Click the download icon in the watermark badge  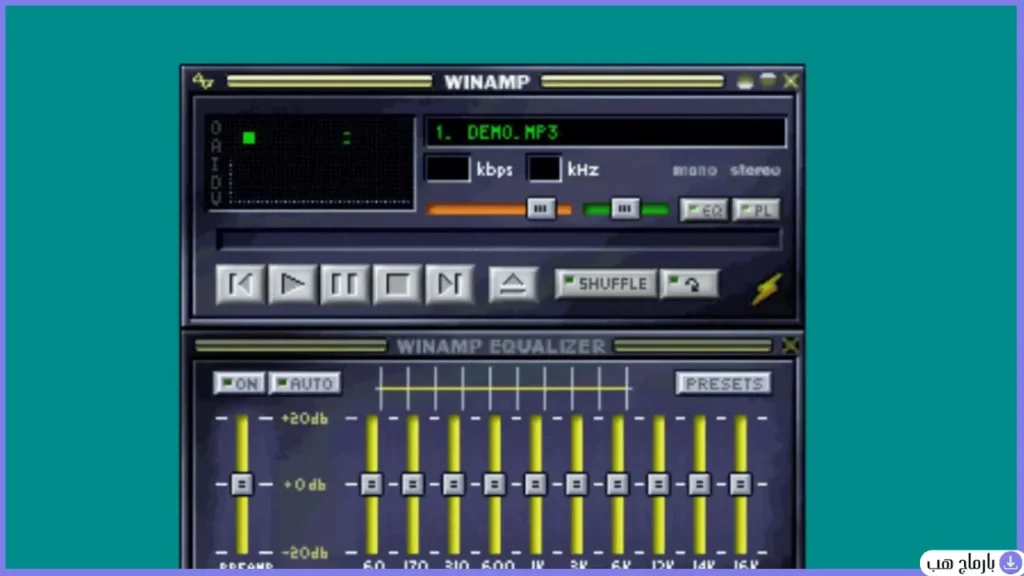[1010, 562]
